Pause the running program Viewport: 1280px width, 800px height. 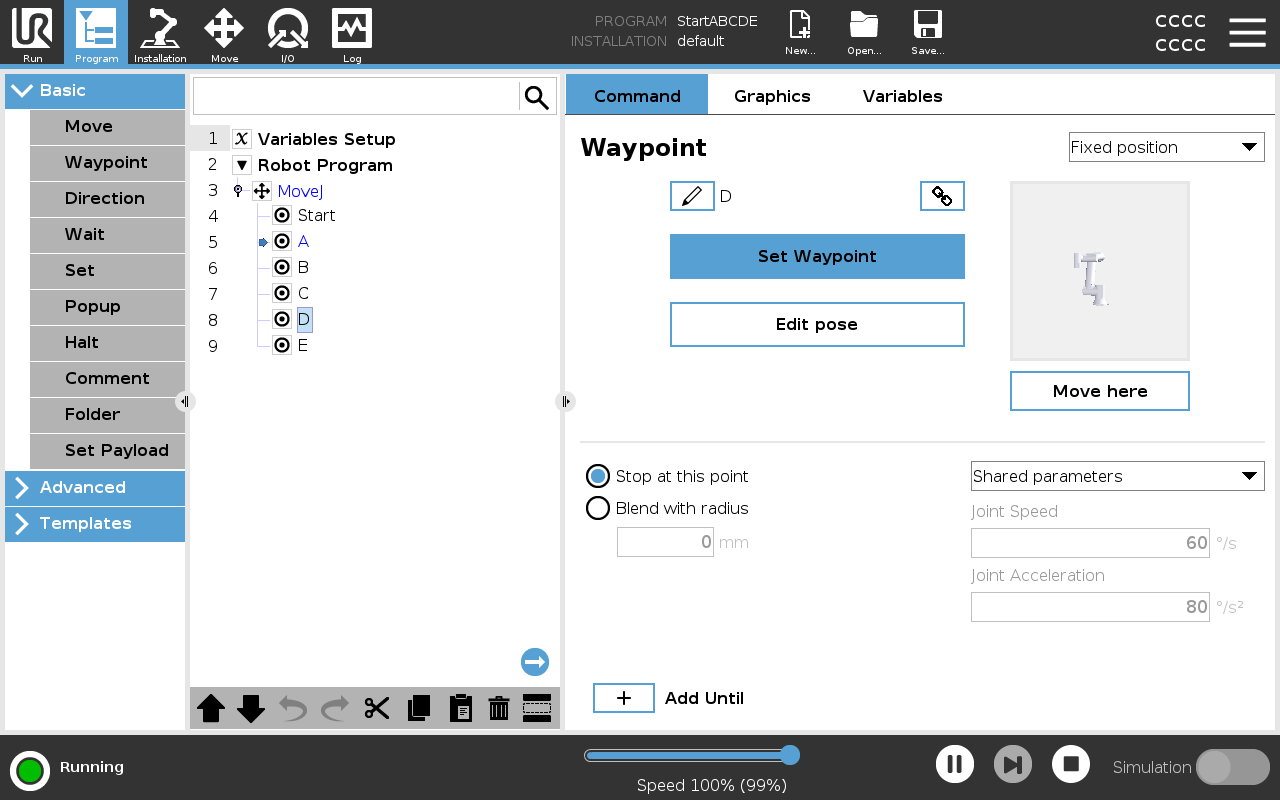tap(954, 763)
